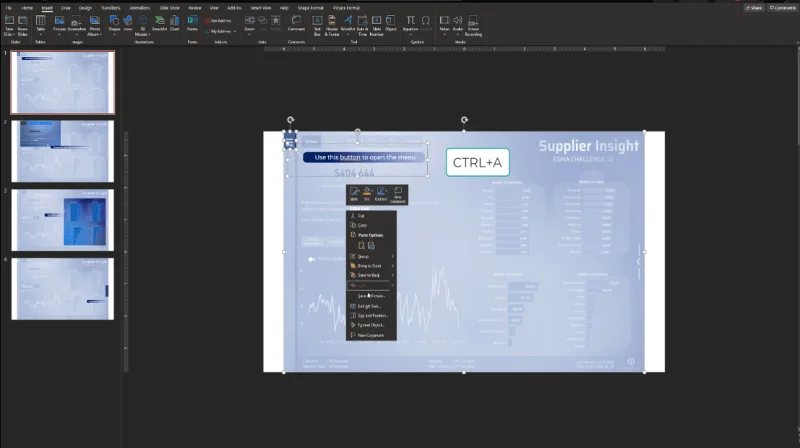The image size is (800, 448).
Task: Open the Zoom insert option
Action: click(x=249, y=24)
